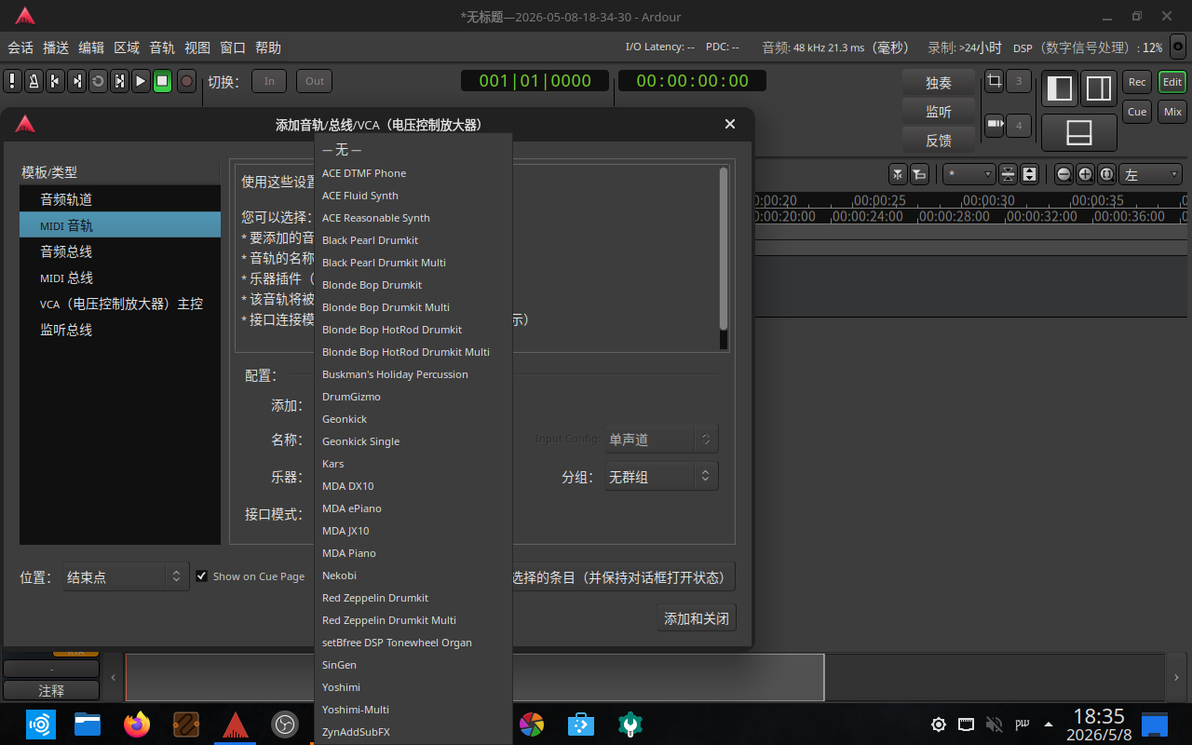
Task: Toggle Show on Cue Page checkbox
Action: click(x=201, y=576)
